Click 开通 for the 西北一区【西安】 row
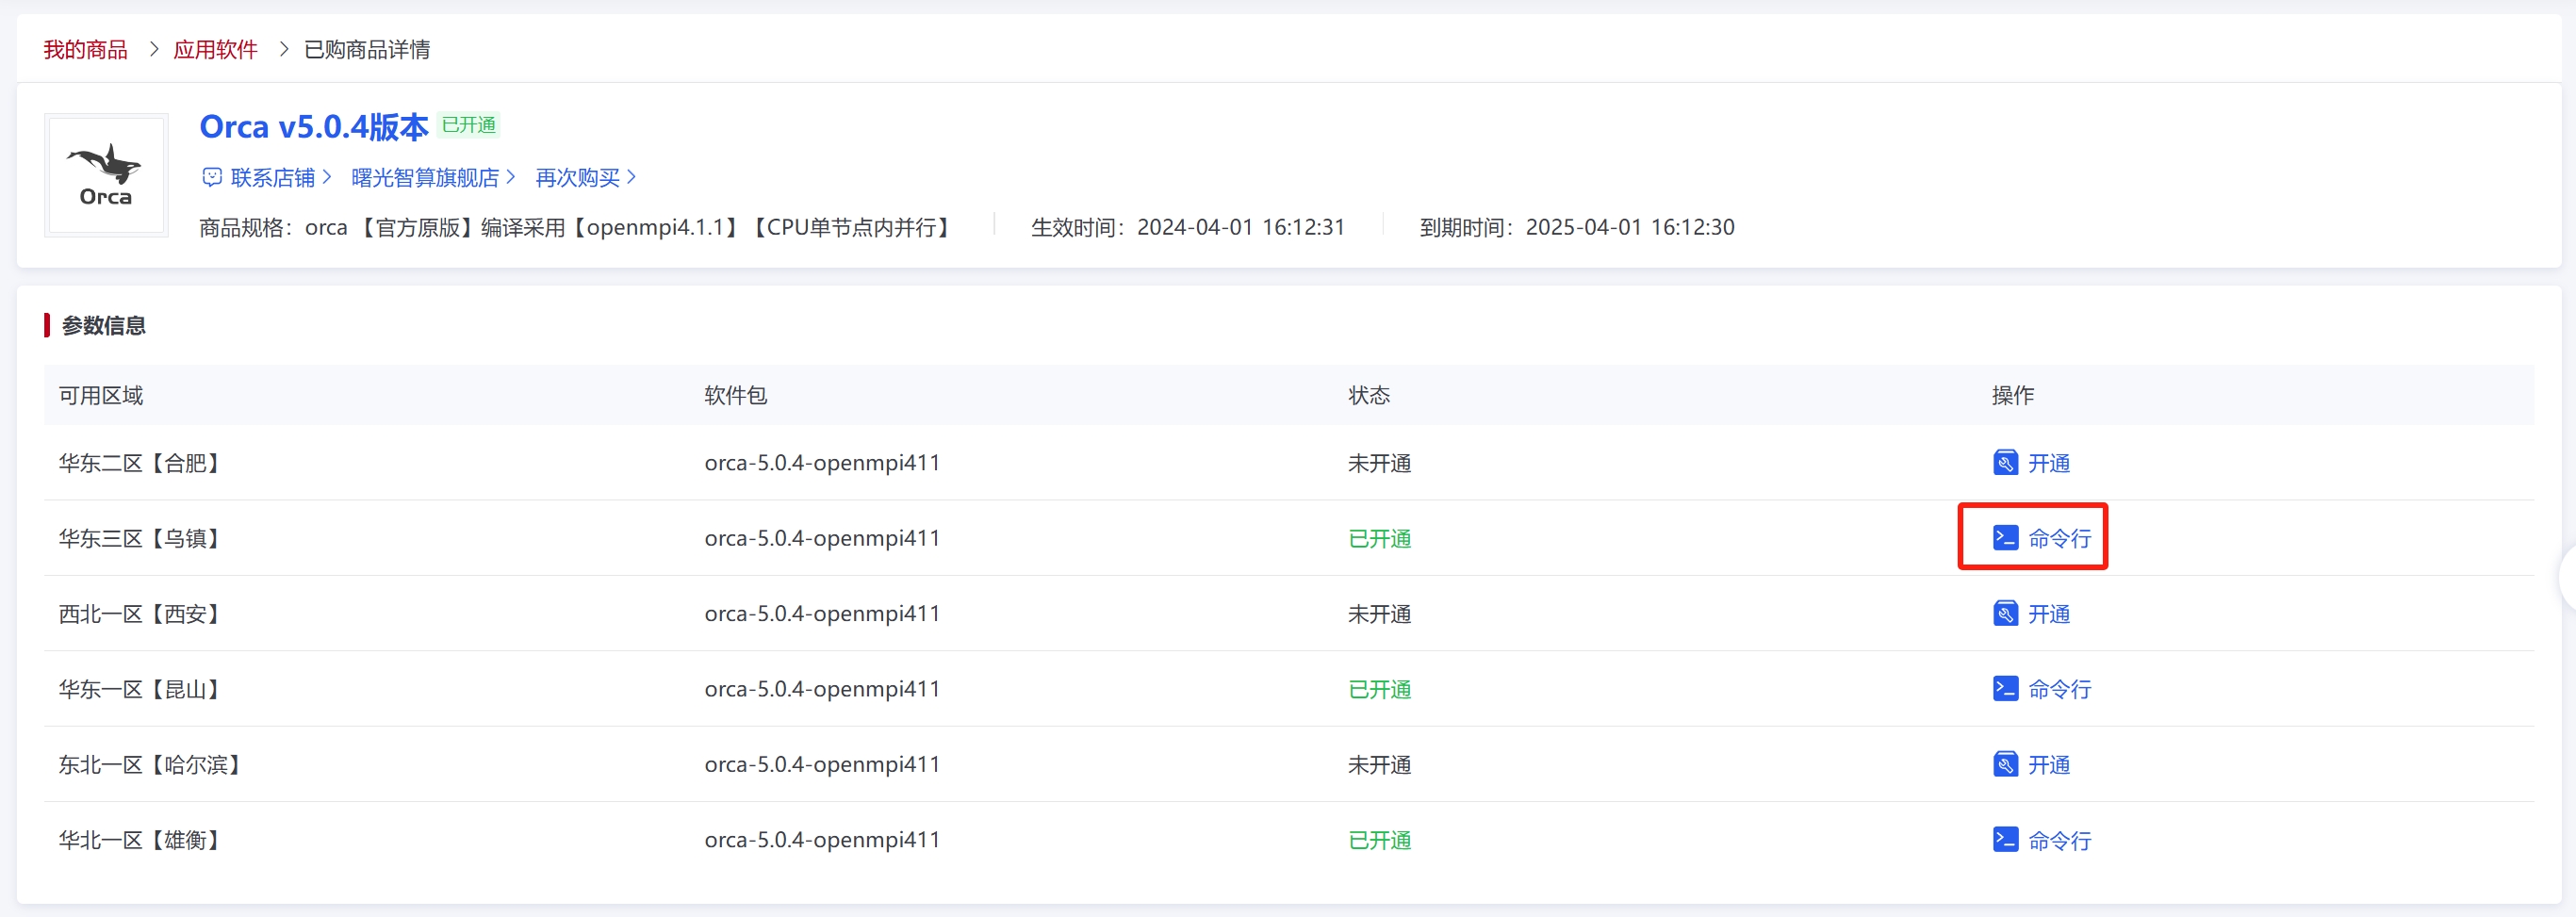Image resolution: width=2576 pixels, height=917 pixels. point(2049,614)
